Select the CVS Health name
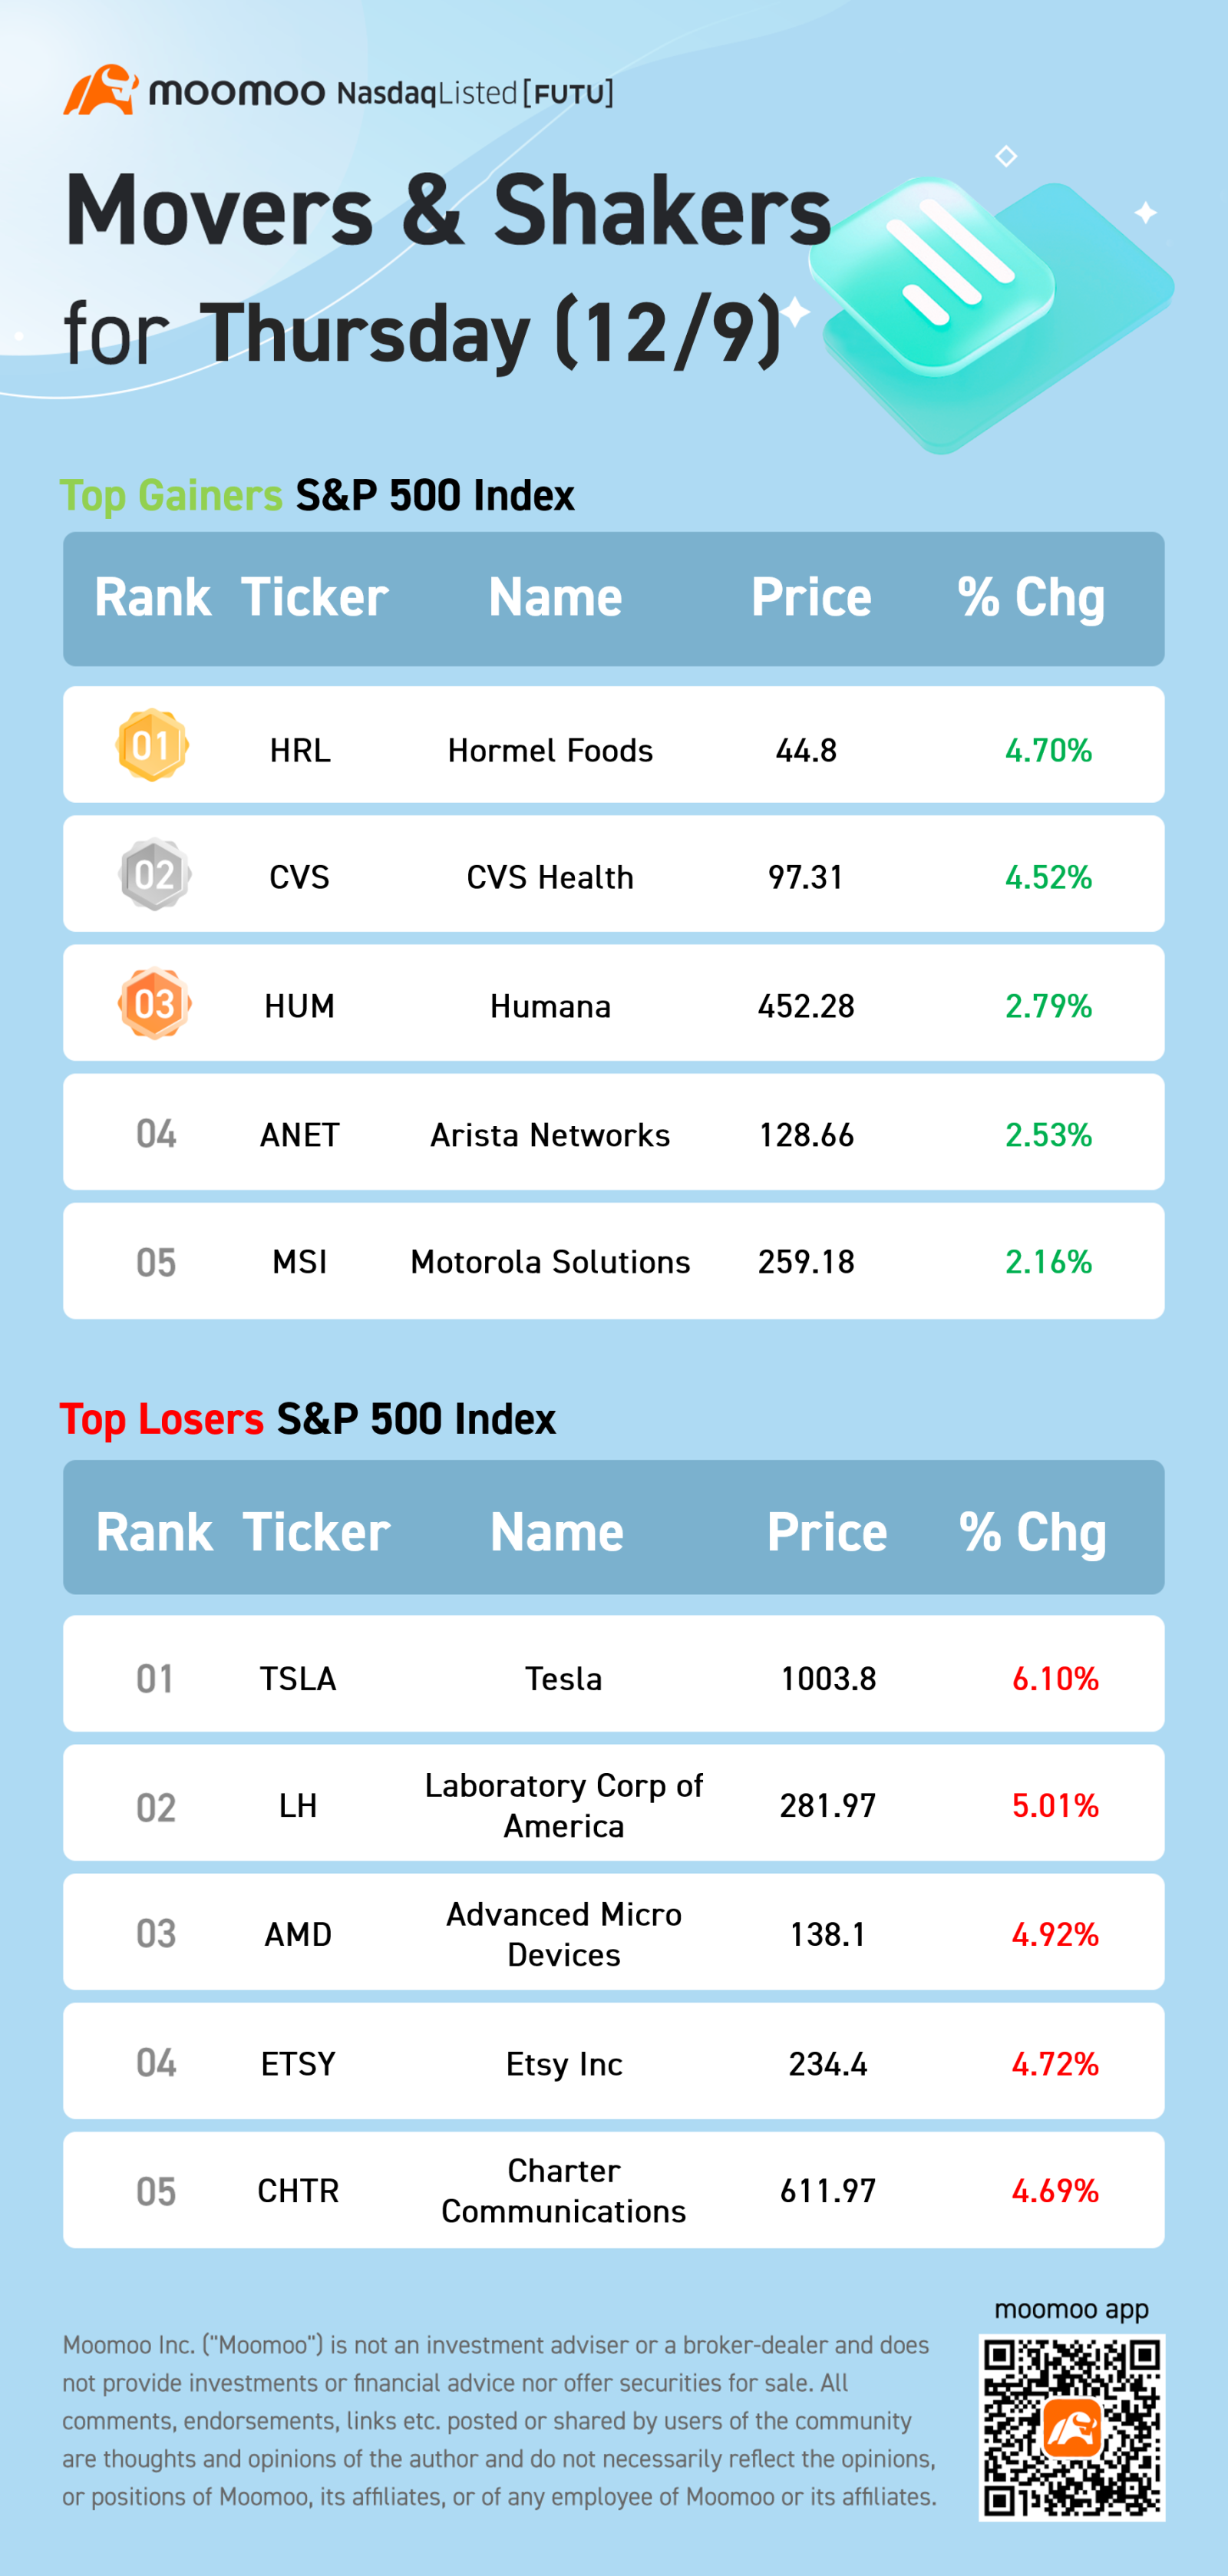The width and height of the screenshot is (1228, 2576). point(550,877)
